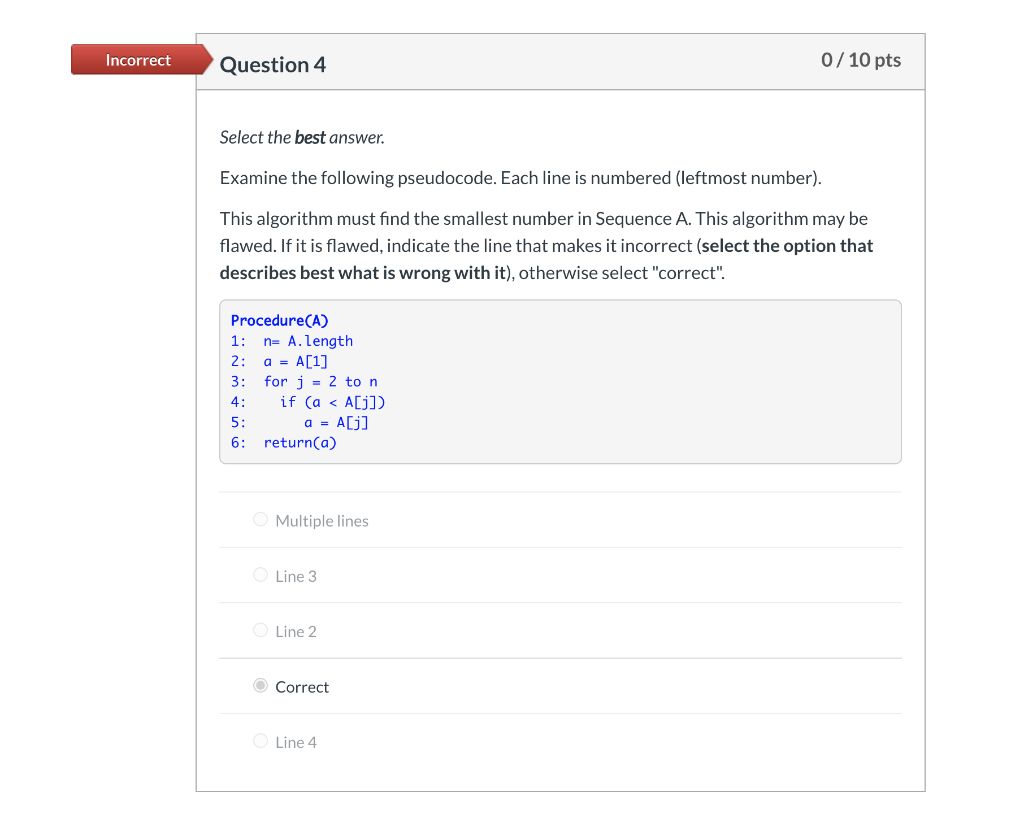Click pseudocode line '3: for j = 2 to n'
Screen dimensions: 1024x818
[304, 381]
